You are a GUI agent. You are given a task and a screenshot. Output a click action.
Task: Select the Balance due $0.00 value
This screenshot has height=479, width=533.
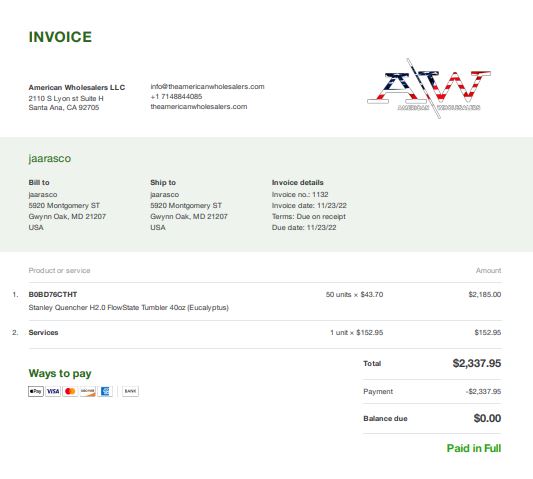(487, 418)
